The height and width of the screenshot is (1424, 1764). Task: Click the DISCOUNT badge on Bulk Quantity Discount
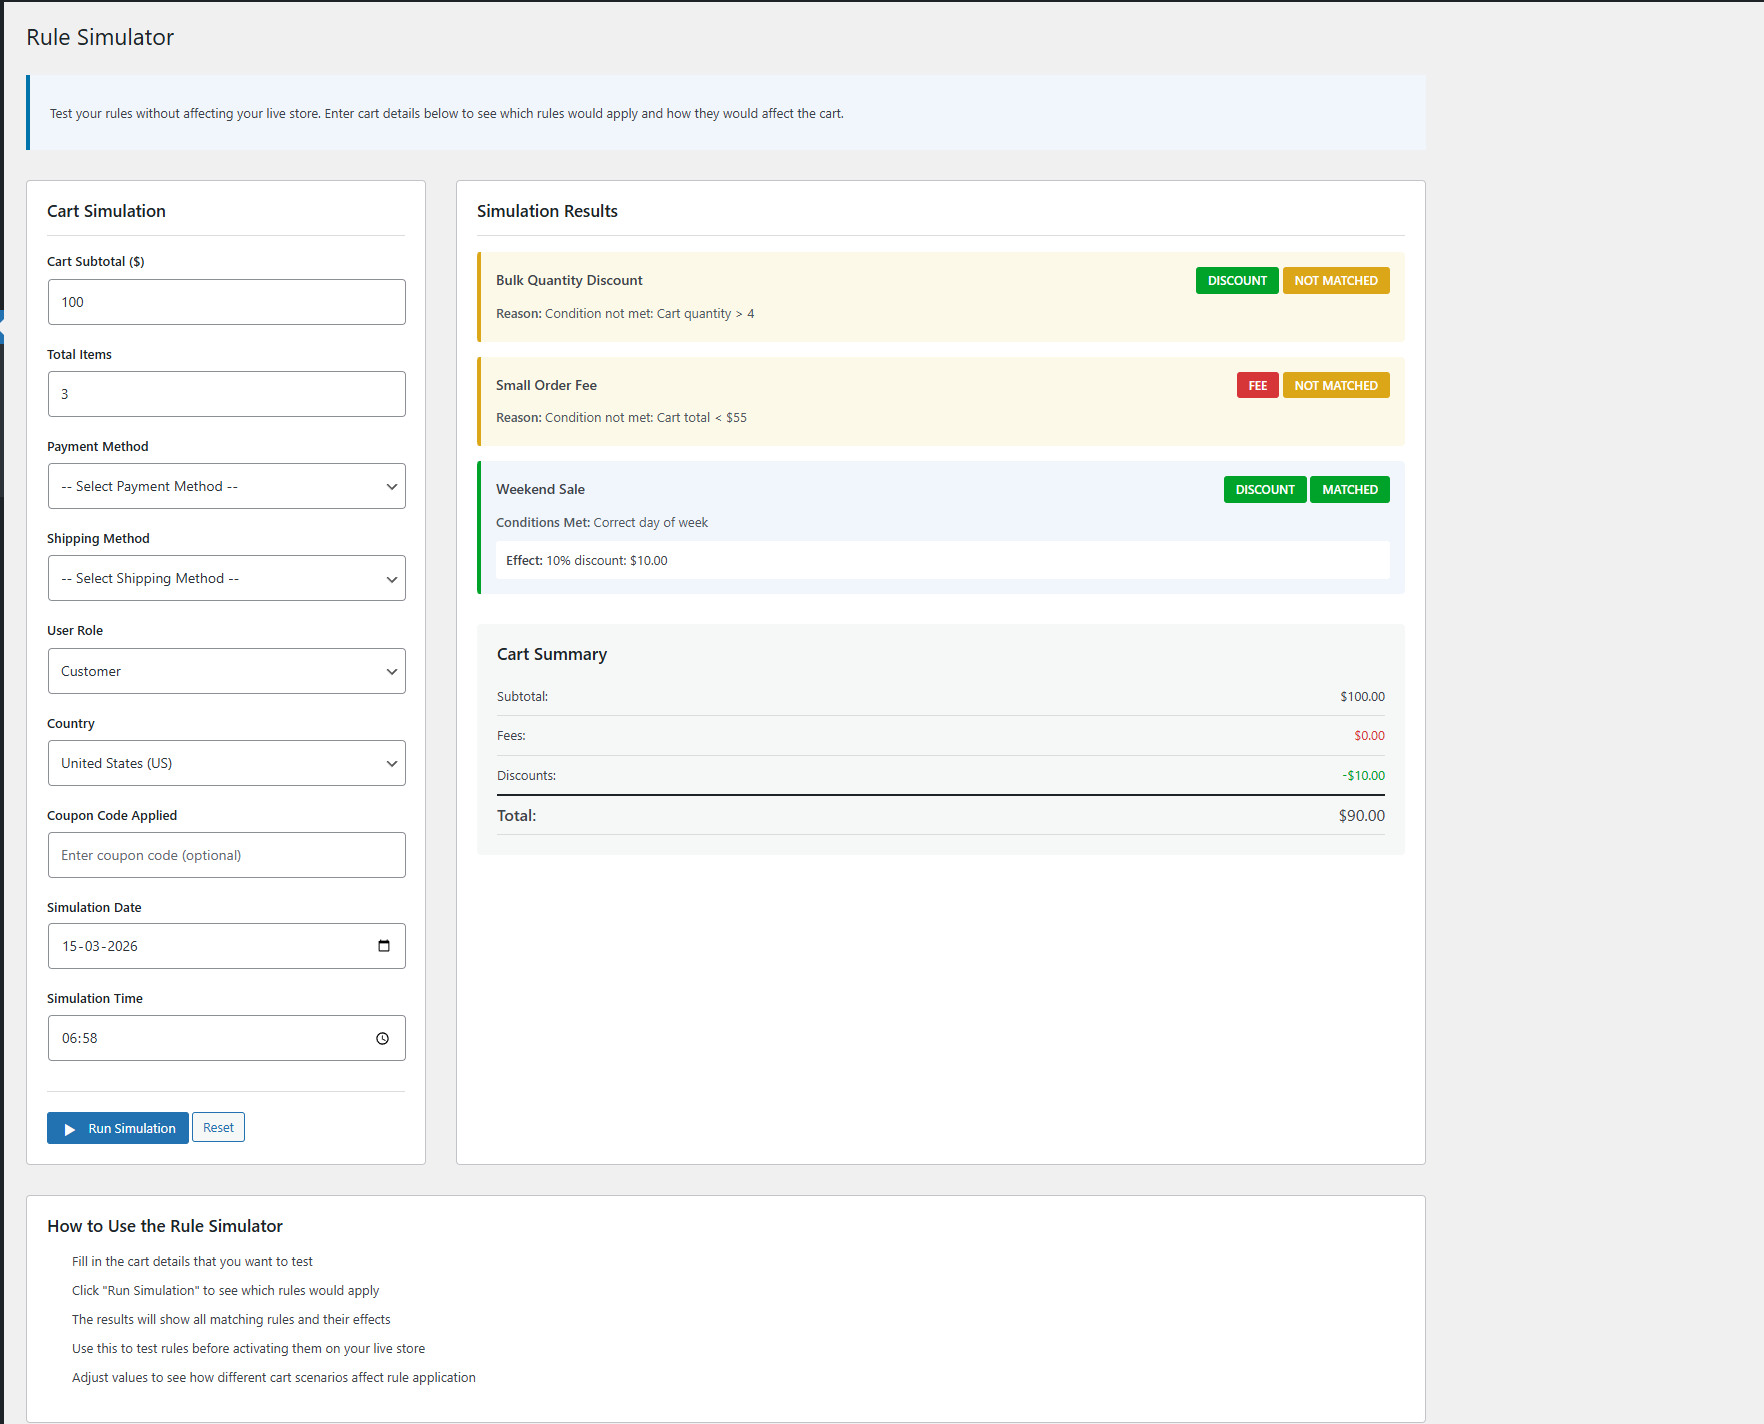point(1237,280)
